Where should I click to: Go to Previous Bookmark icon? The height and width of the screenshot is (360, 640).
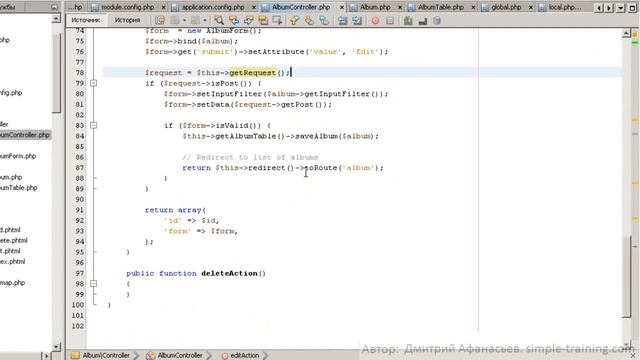point(294,20)
